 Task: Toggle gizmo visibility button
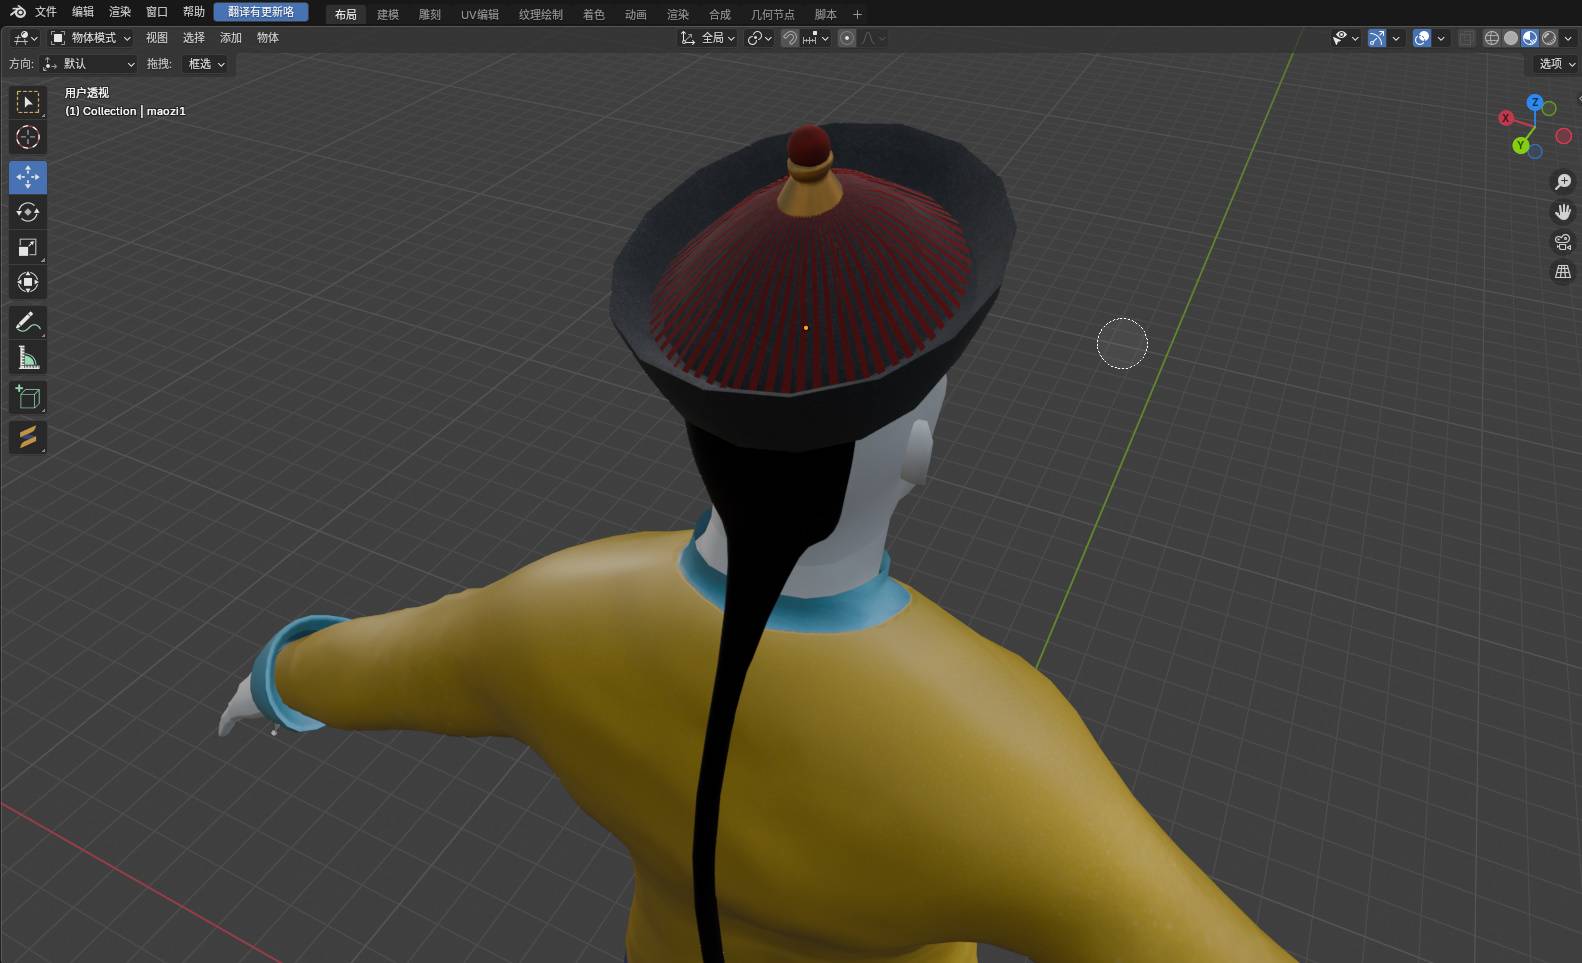[x=1377, y=38]
